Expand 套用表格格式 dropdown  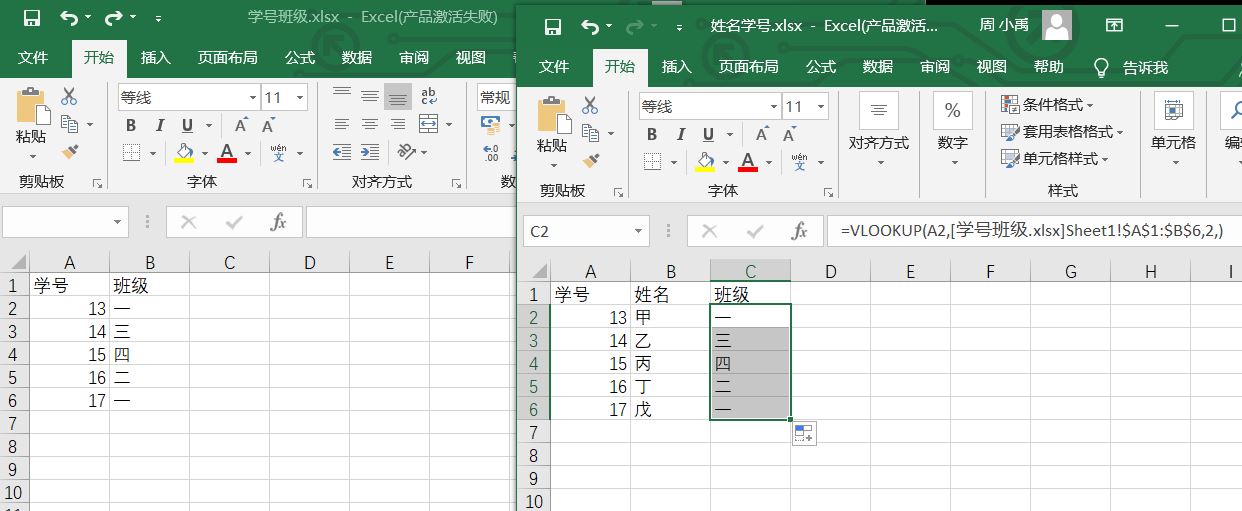coord(1062,131)
